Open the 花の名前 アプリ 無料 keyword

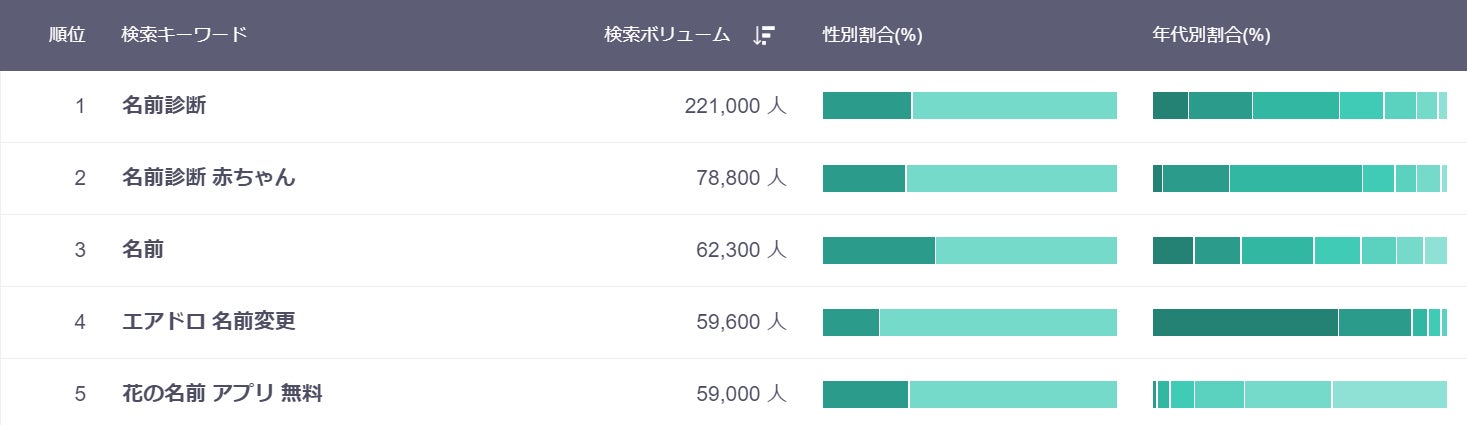pos(222,394)
